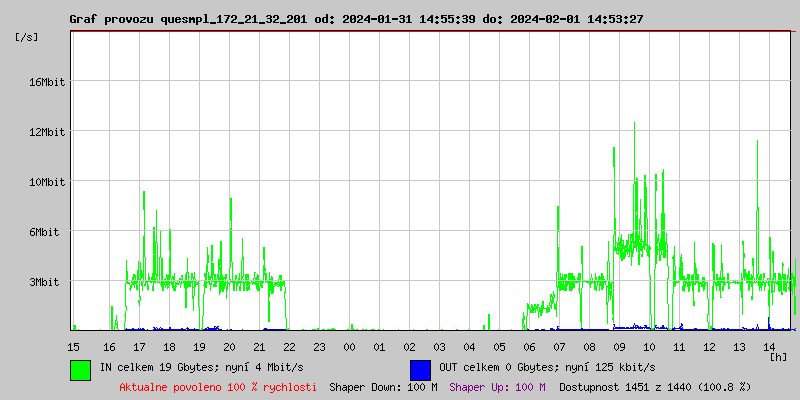Select hour 09 on the time axis
This screenshot has height=400, width=800.
click(x=619, y=346)
